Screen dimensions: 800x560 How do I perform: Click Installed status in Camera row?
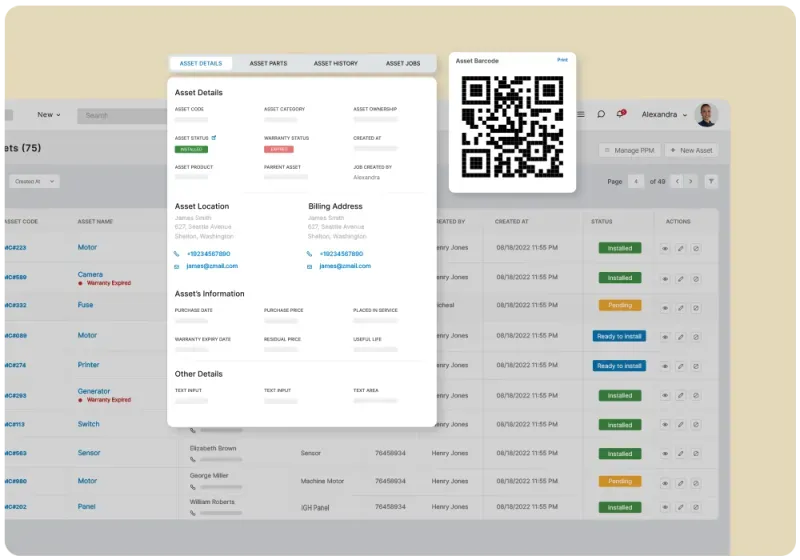620,278
